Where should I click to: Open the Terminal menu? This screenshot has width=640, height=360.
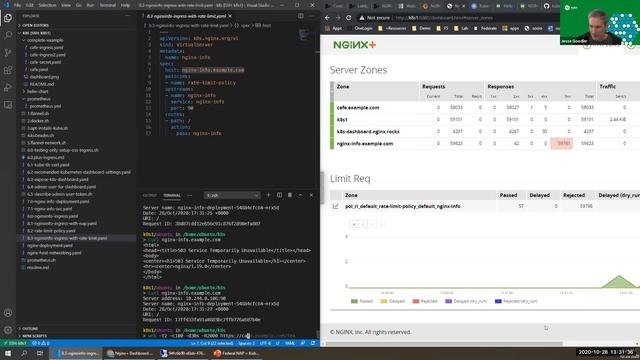[108, 5]
